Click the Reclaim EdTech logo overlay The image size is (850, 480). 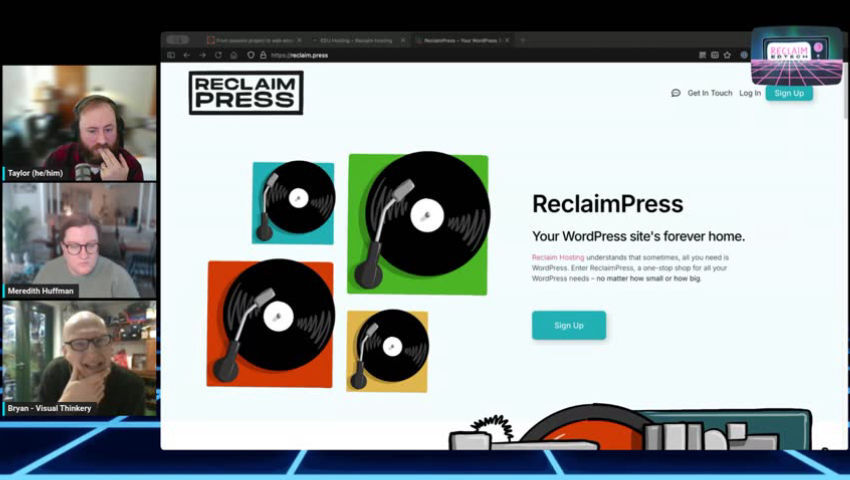pyautogui.click(x=796, y=56)
